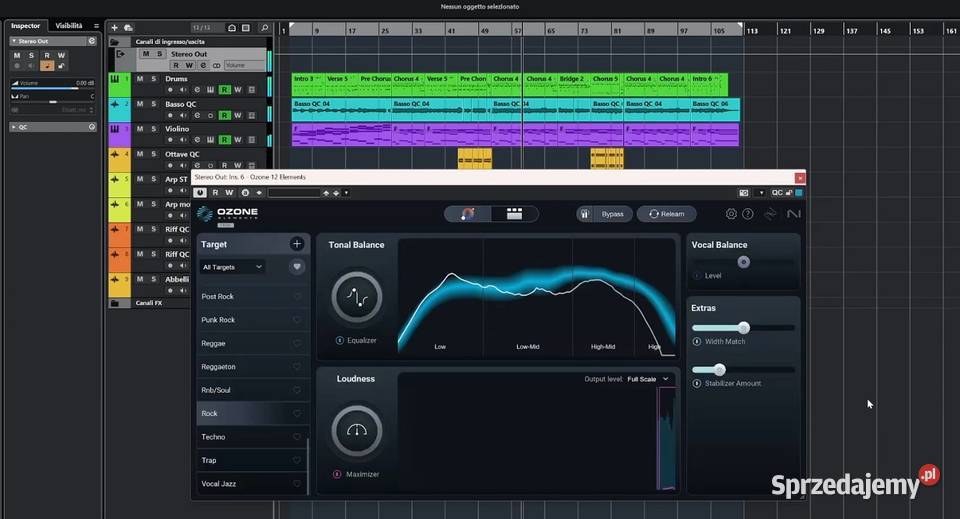Click the Intro 3 drum clip
Image resolution: width=960 pixels, height=519 pixels.
pyautogui.click(x=308, y=84)
